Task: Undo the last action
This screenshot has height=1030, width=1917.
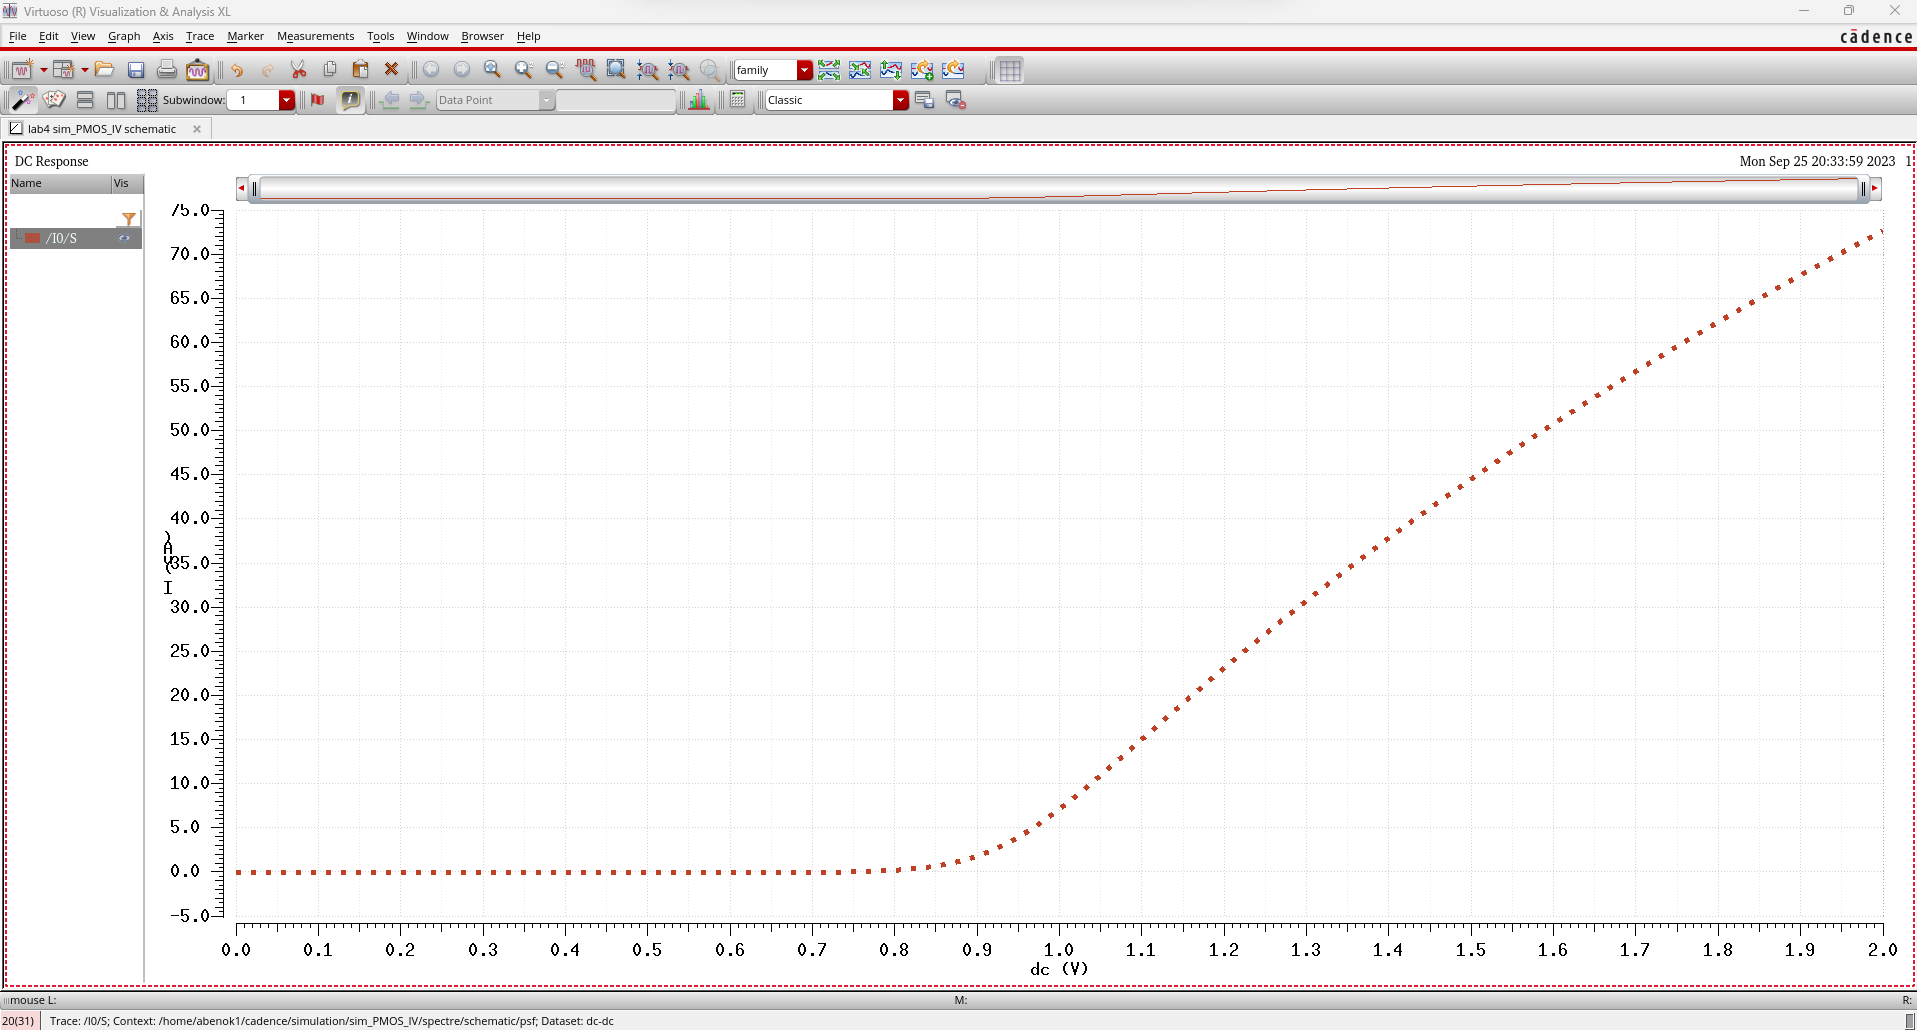Action: (237, 70)
